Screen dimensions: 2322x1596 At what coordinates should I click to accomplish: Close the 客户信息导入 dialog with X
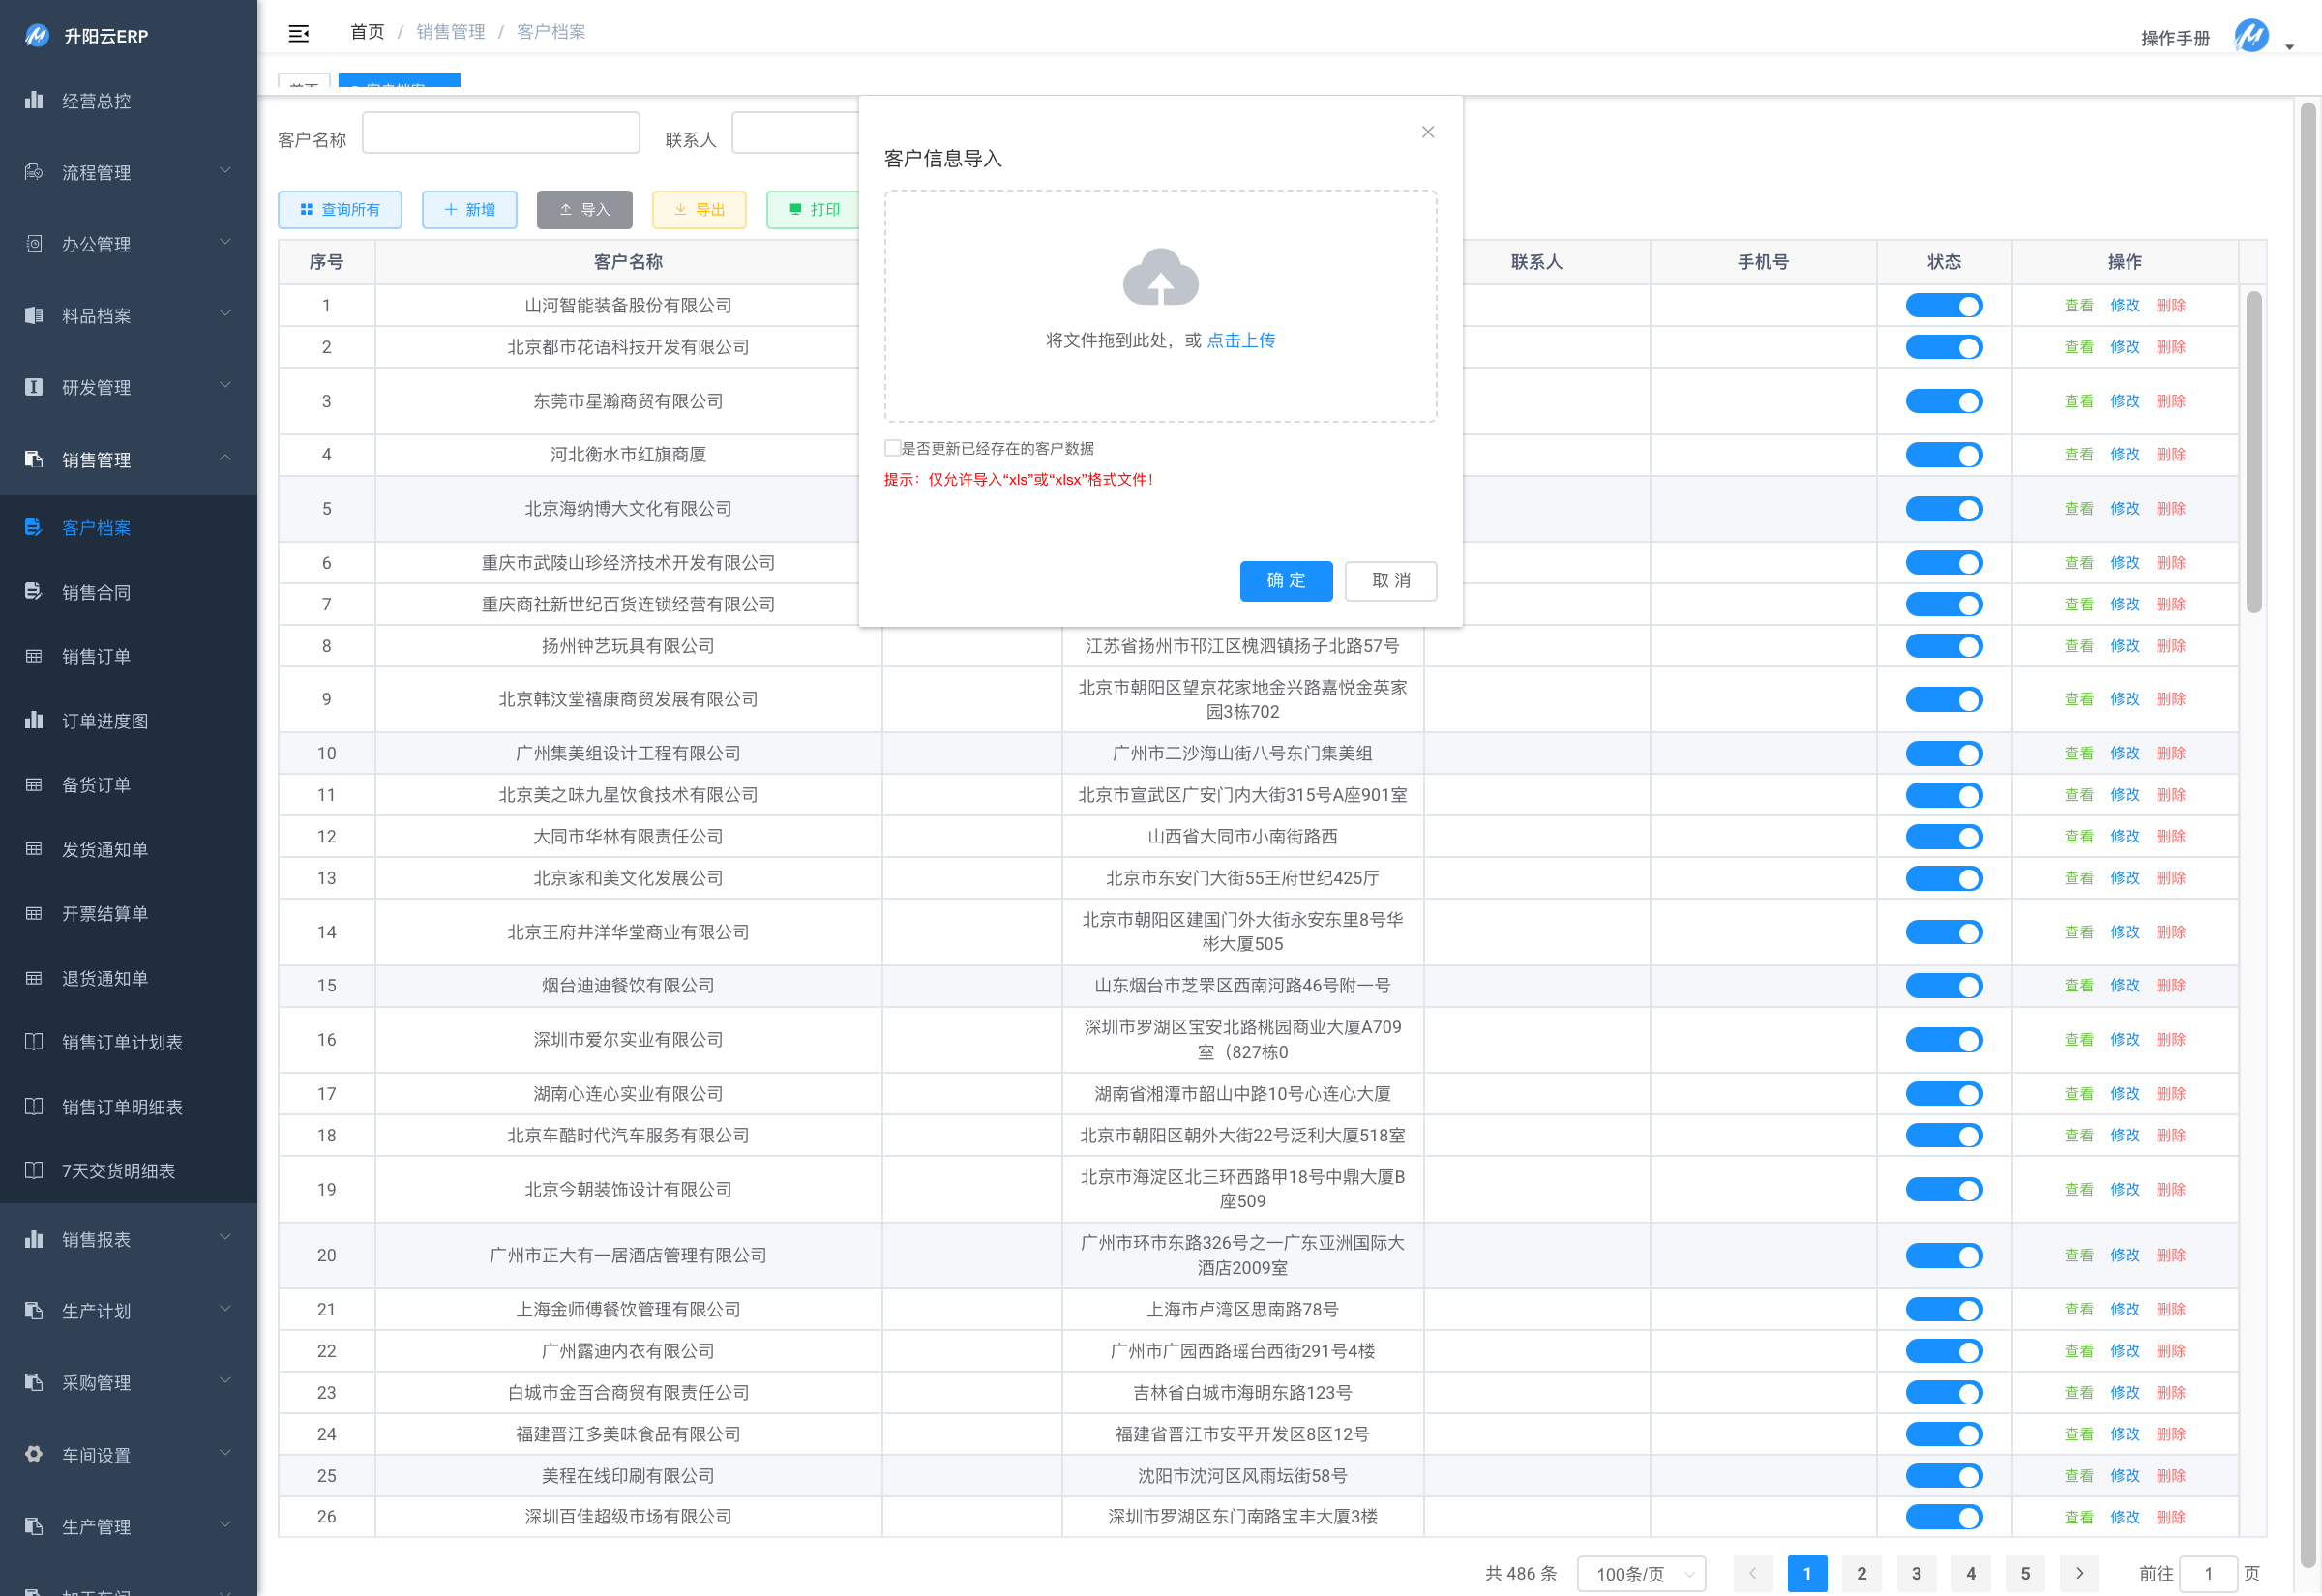tap(1427, 132)
